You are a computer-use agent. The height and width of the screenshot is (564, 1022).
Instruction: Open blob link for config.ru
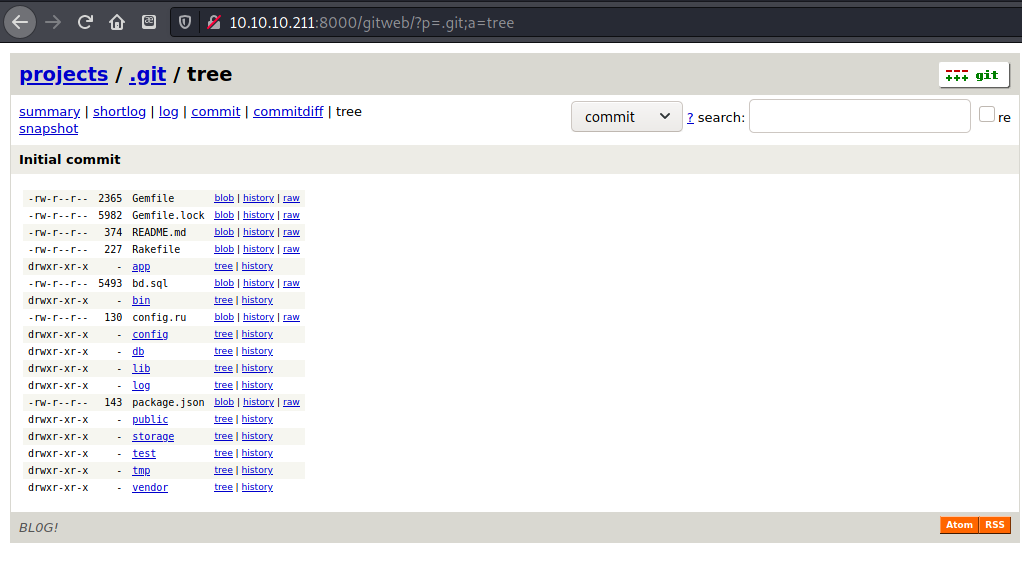coord(224,317)
